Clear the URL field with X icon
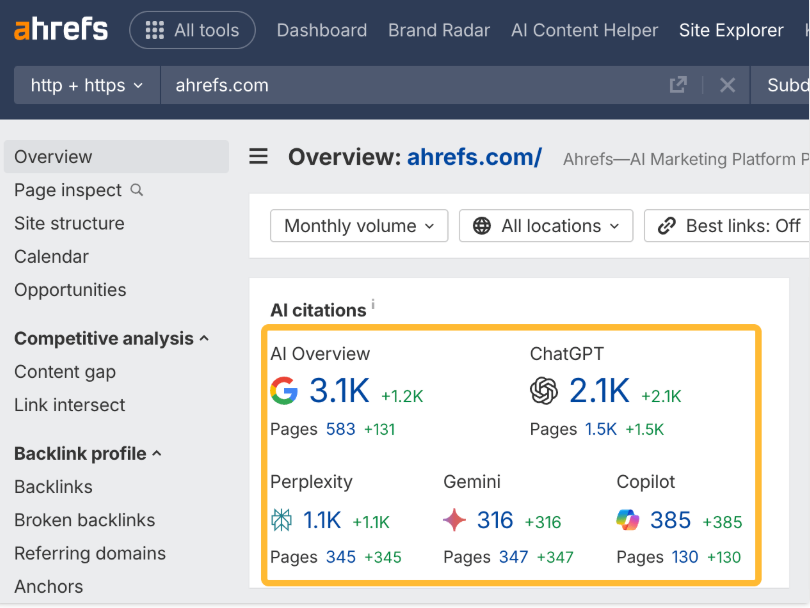 coord(727,85)
